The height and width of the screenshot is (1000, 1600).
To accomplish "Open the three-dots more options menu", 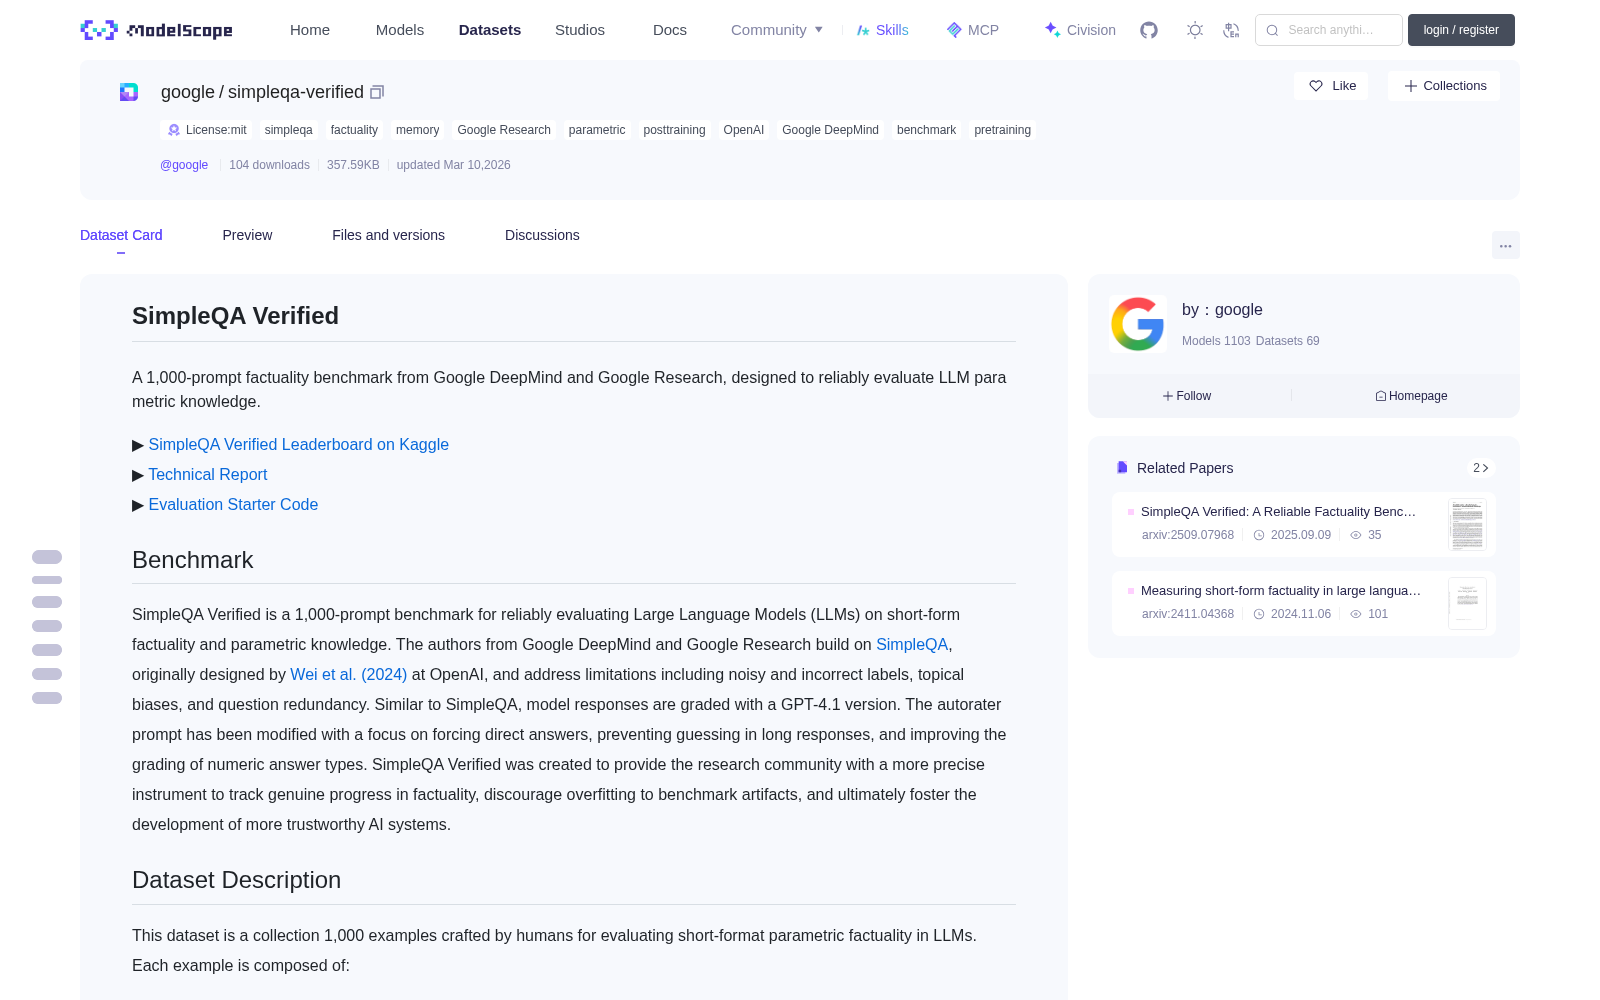I will tap(1505, 245).
